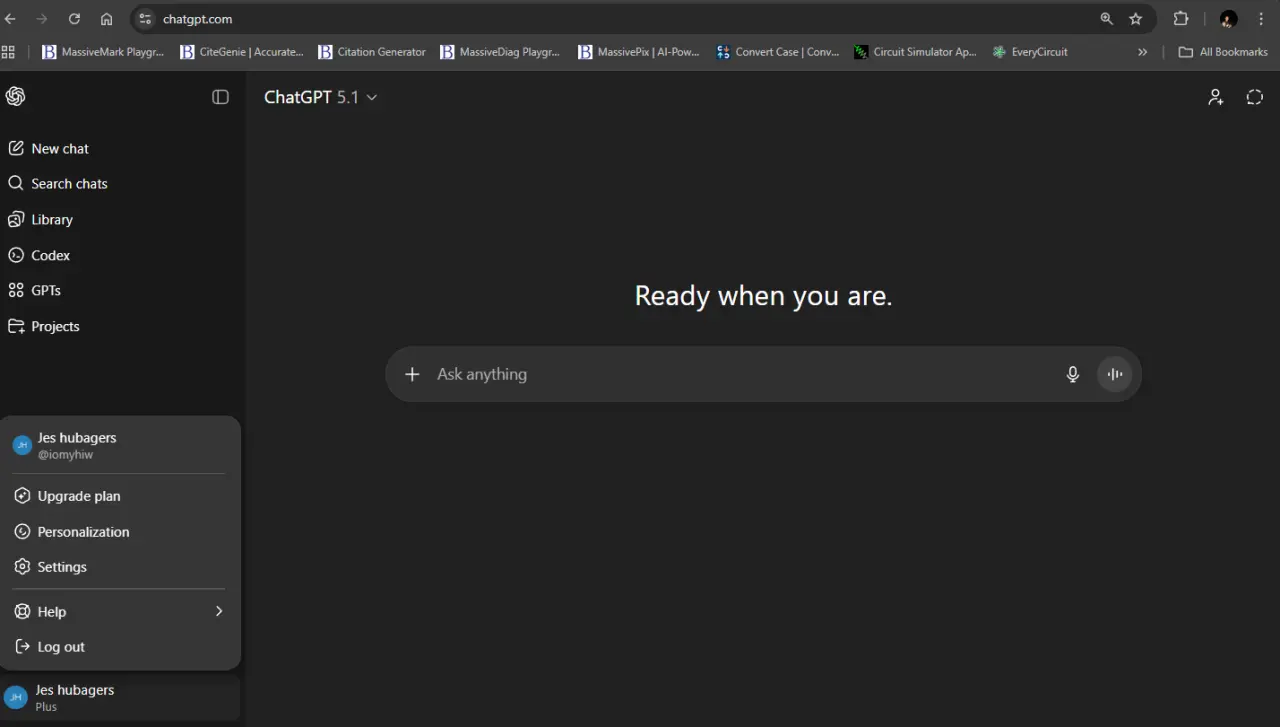Screen dimensions: 1280x727
Task: Open Projects in the sidebar
Action: coord(44,326)
